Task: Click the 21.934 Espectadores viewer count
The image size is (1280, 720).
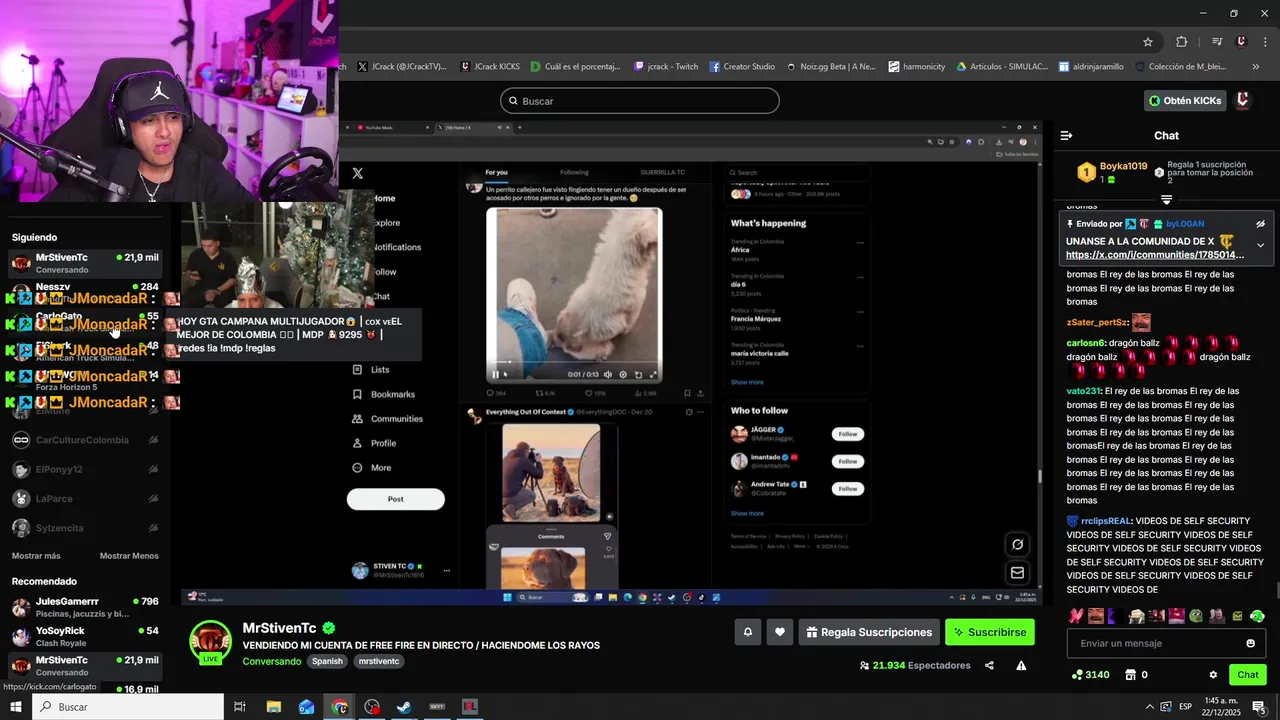Action: [x=914, y=665]
